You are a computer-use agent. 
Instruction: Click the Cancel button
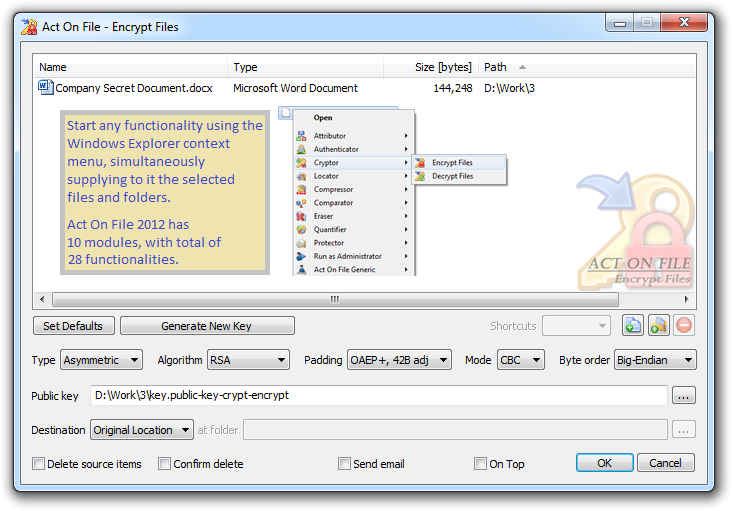[x=666, y=463]
